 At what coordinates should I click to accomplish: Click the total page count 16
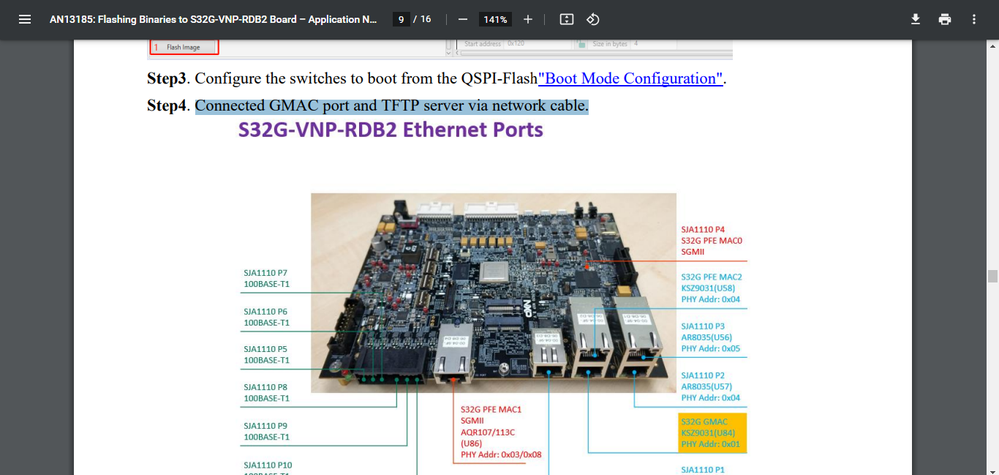click(425, 19)
